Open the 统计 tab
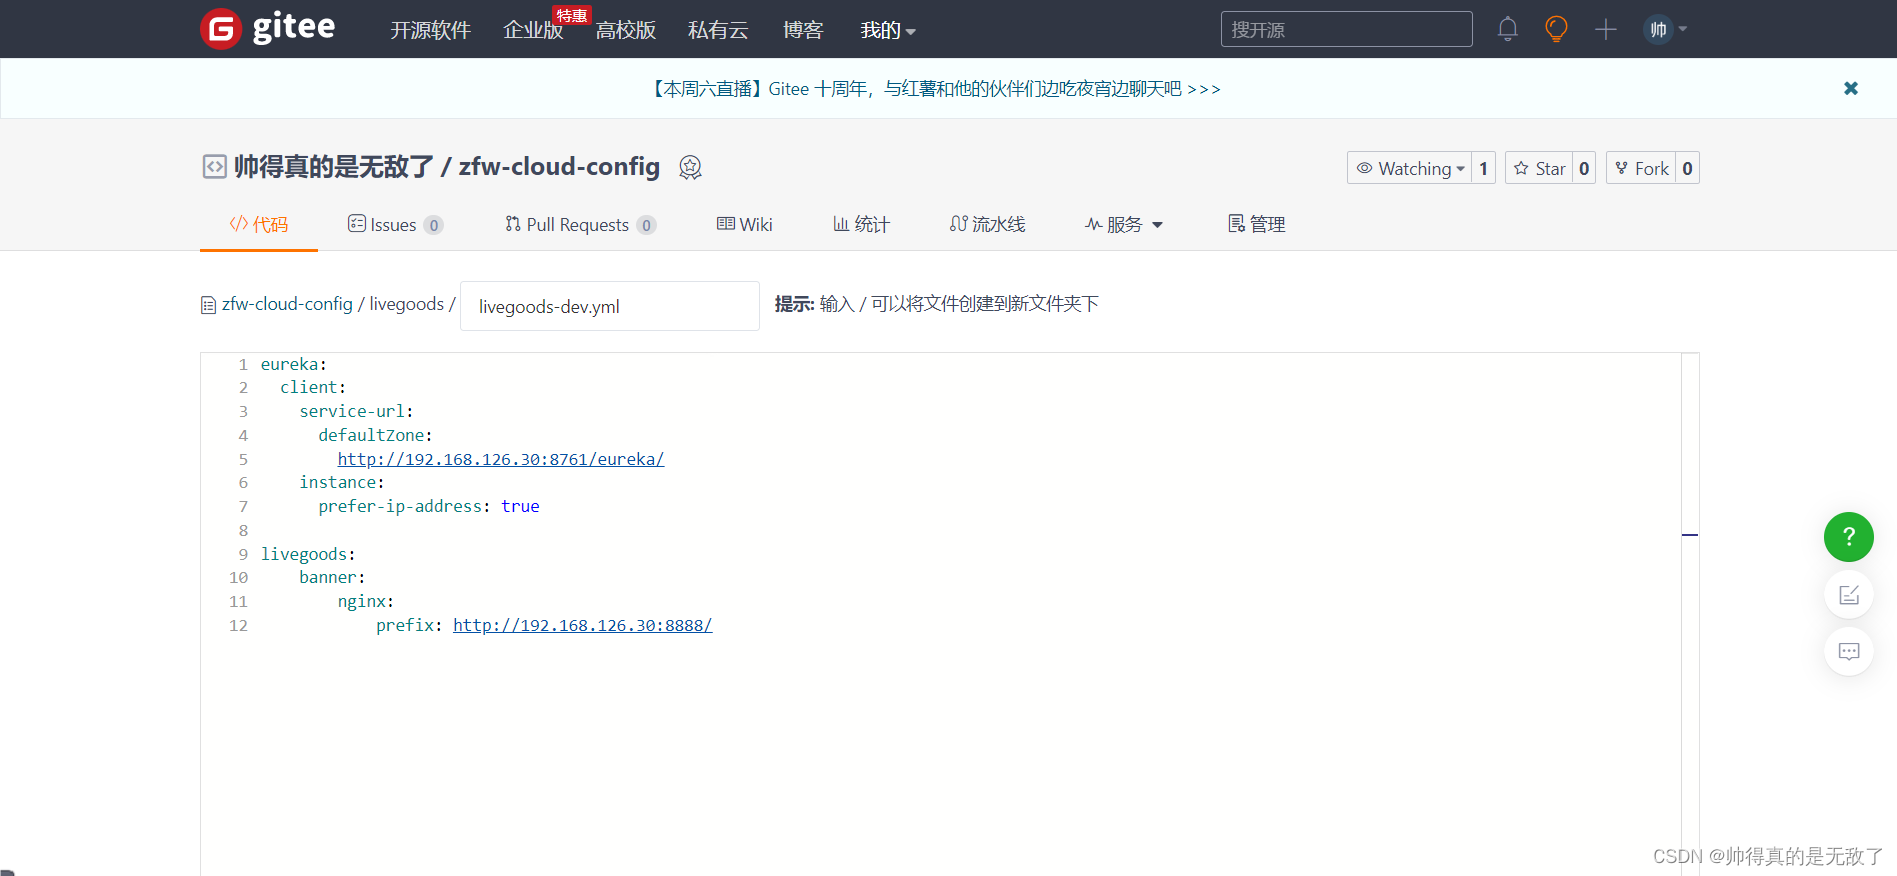The height and width of the screenshot is (876, 1897). click(861, 224)
